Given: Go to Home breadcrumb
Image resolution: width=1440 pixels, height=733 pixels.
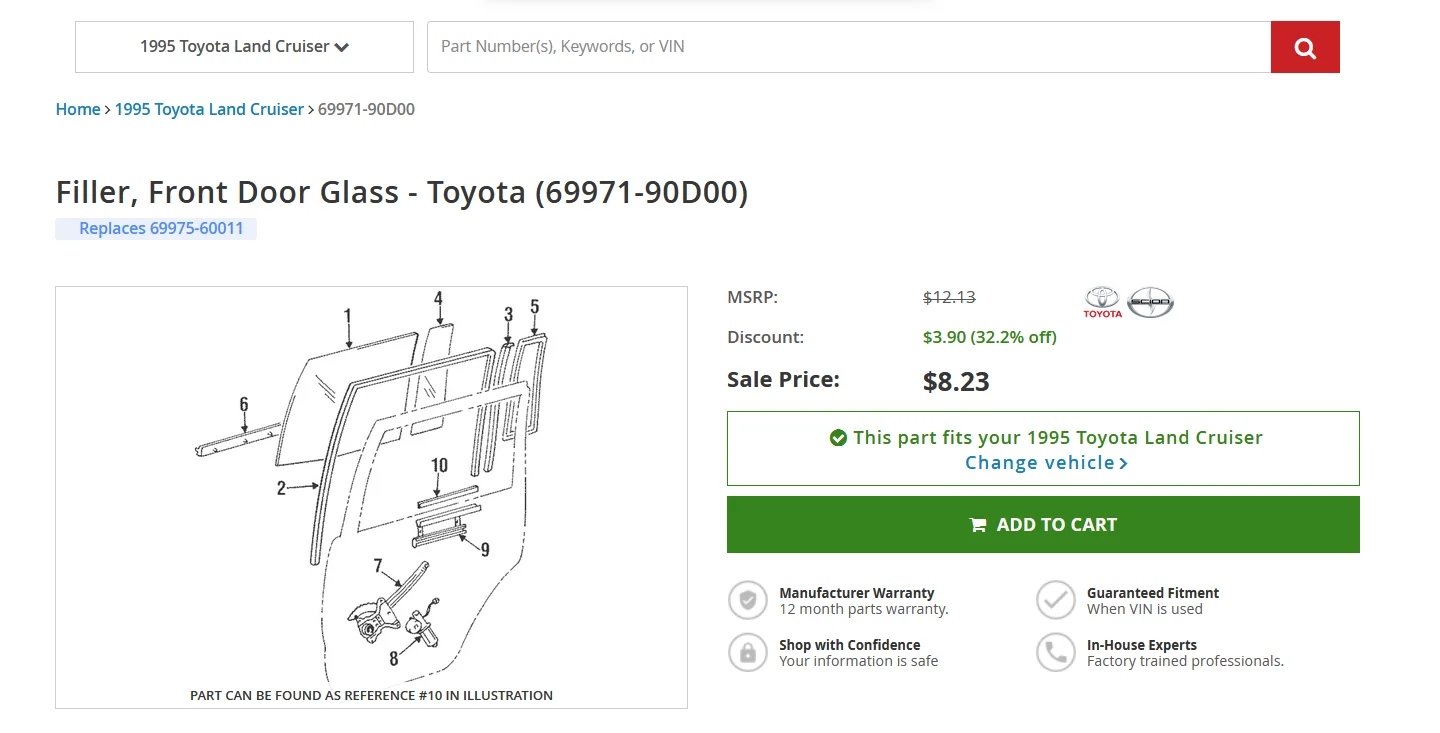Looking at the screenshot, I should (78, 109).
